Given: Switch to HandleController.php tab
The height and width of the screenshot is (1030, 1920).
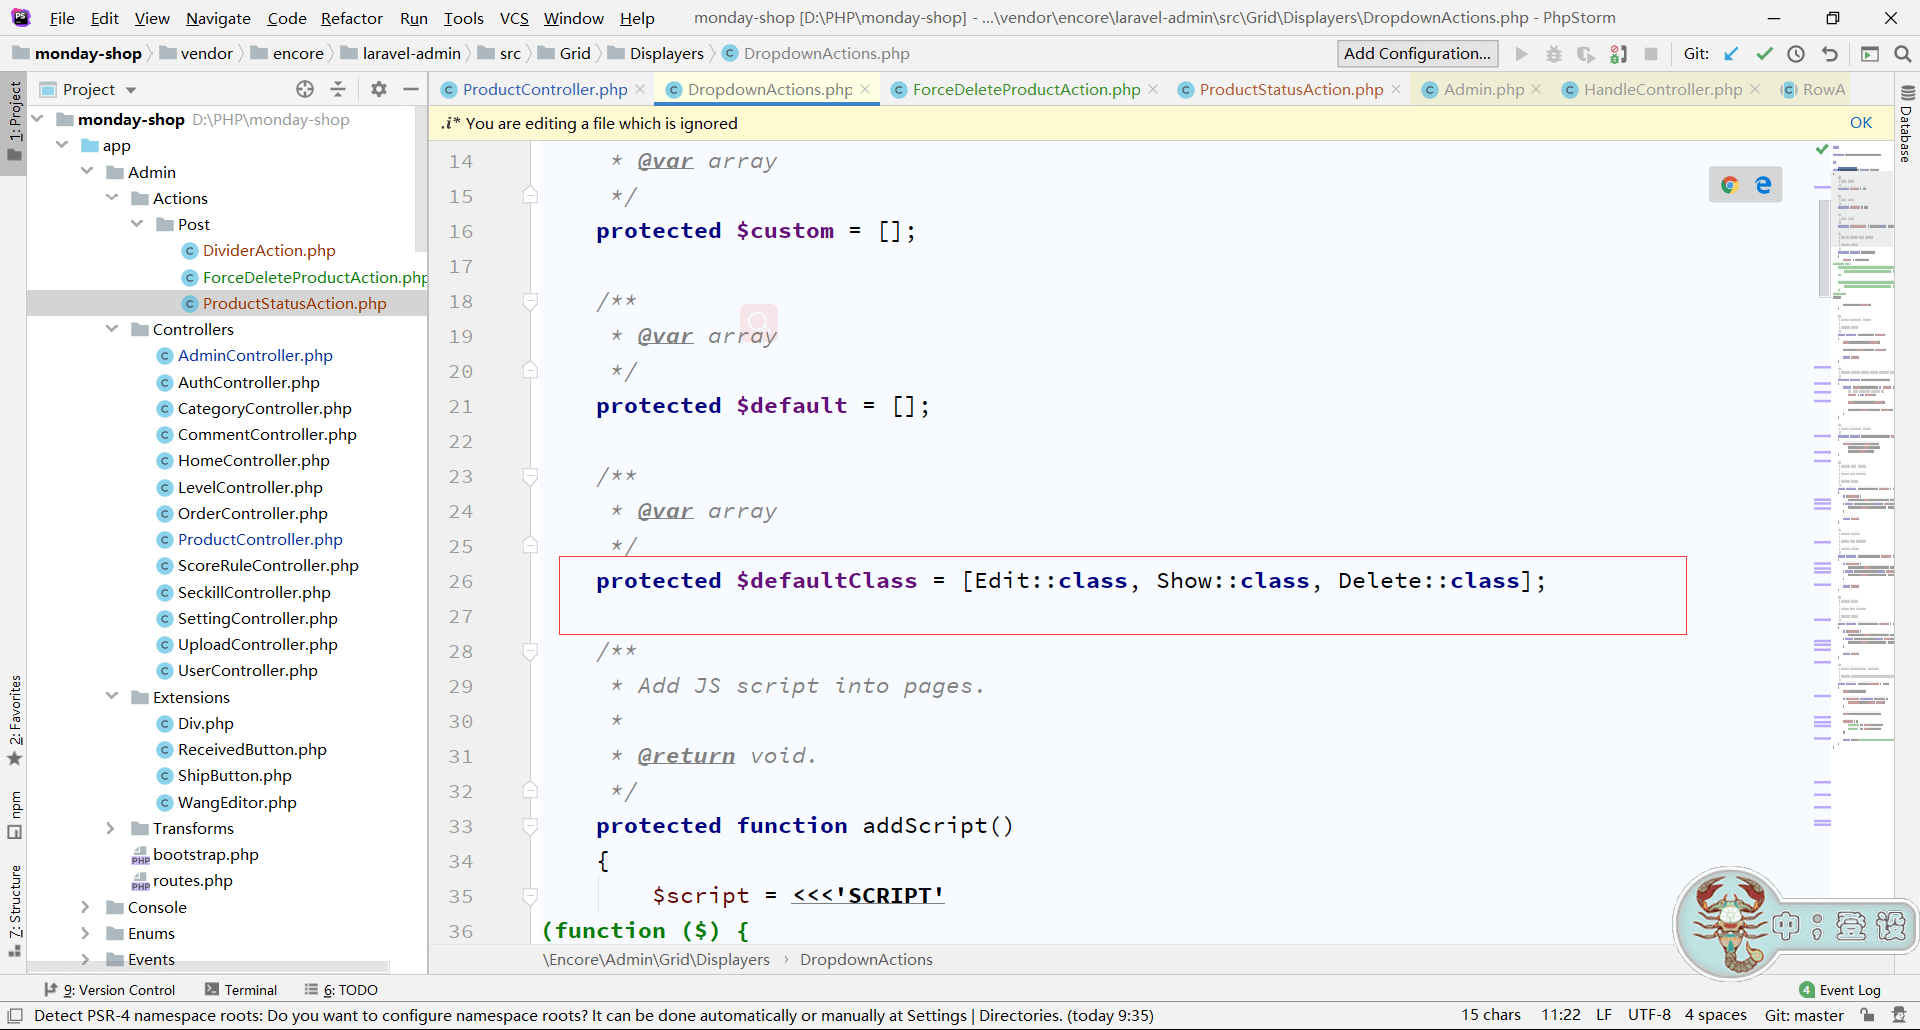Looking at the screenshot, I should click(1662, 89).
